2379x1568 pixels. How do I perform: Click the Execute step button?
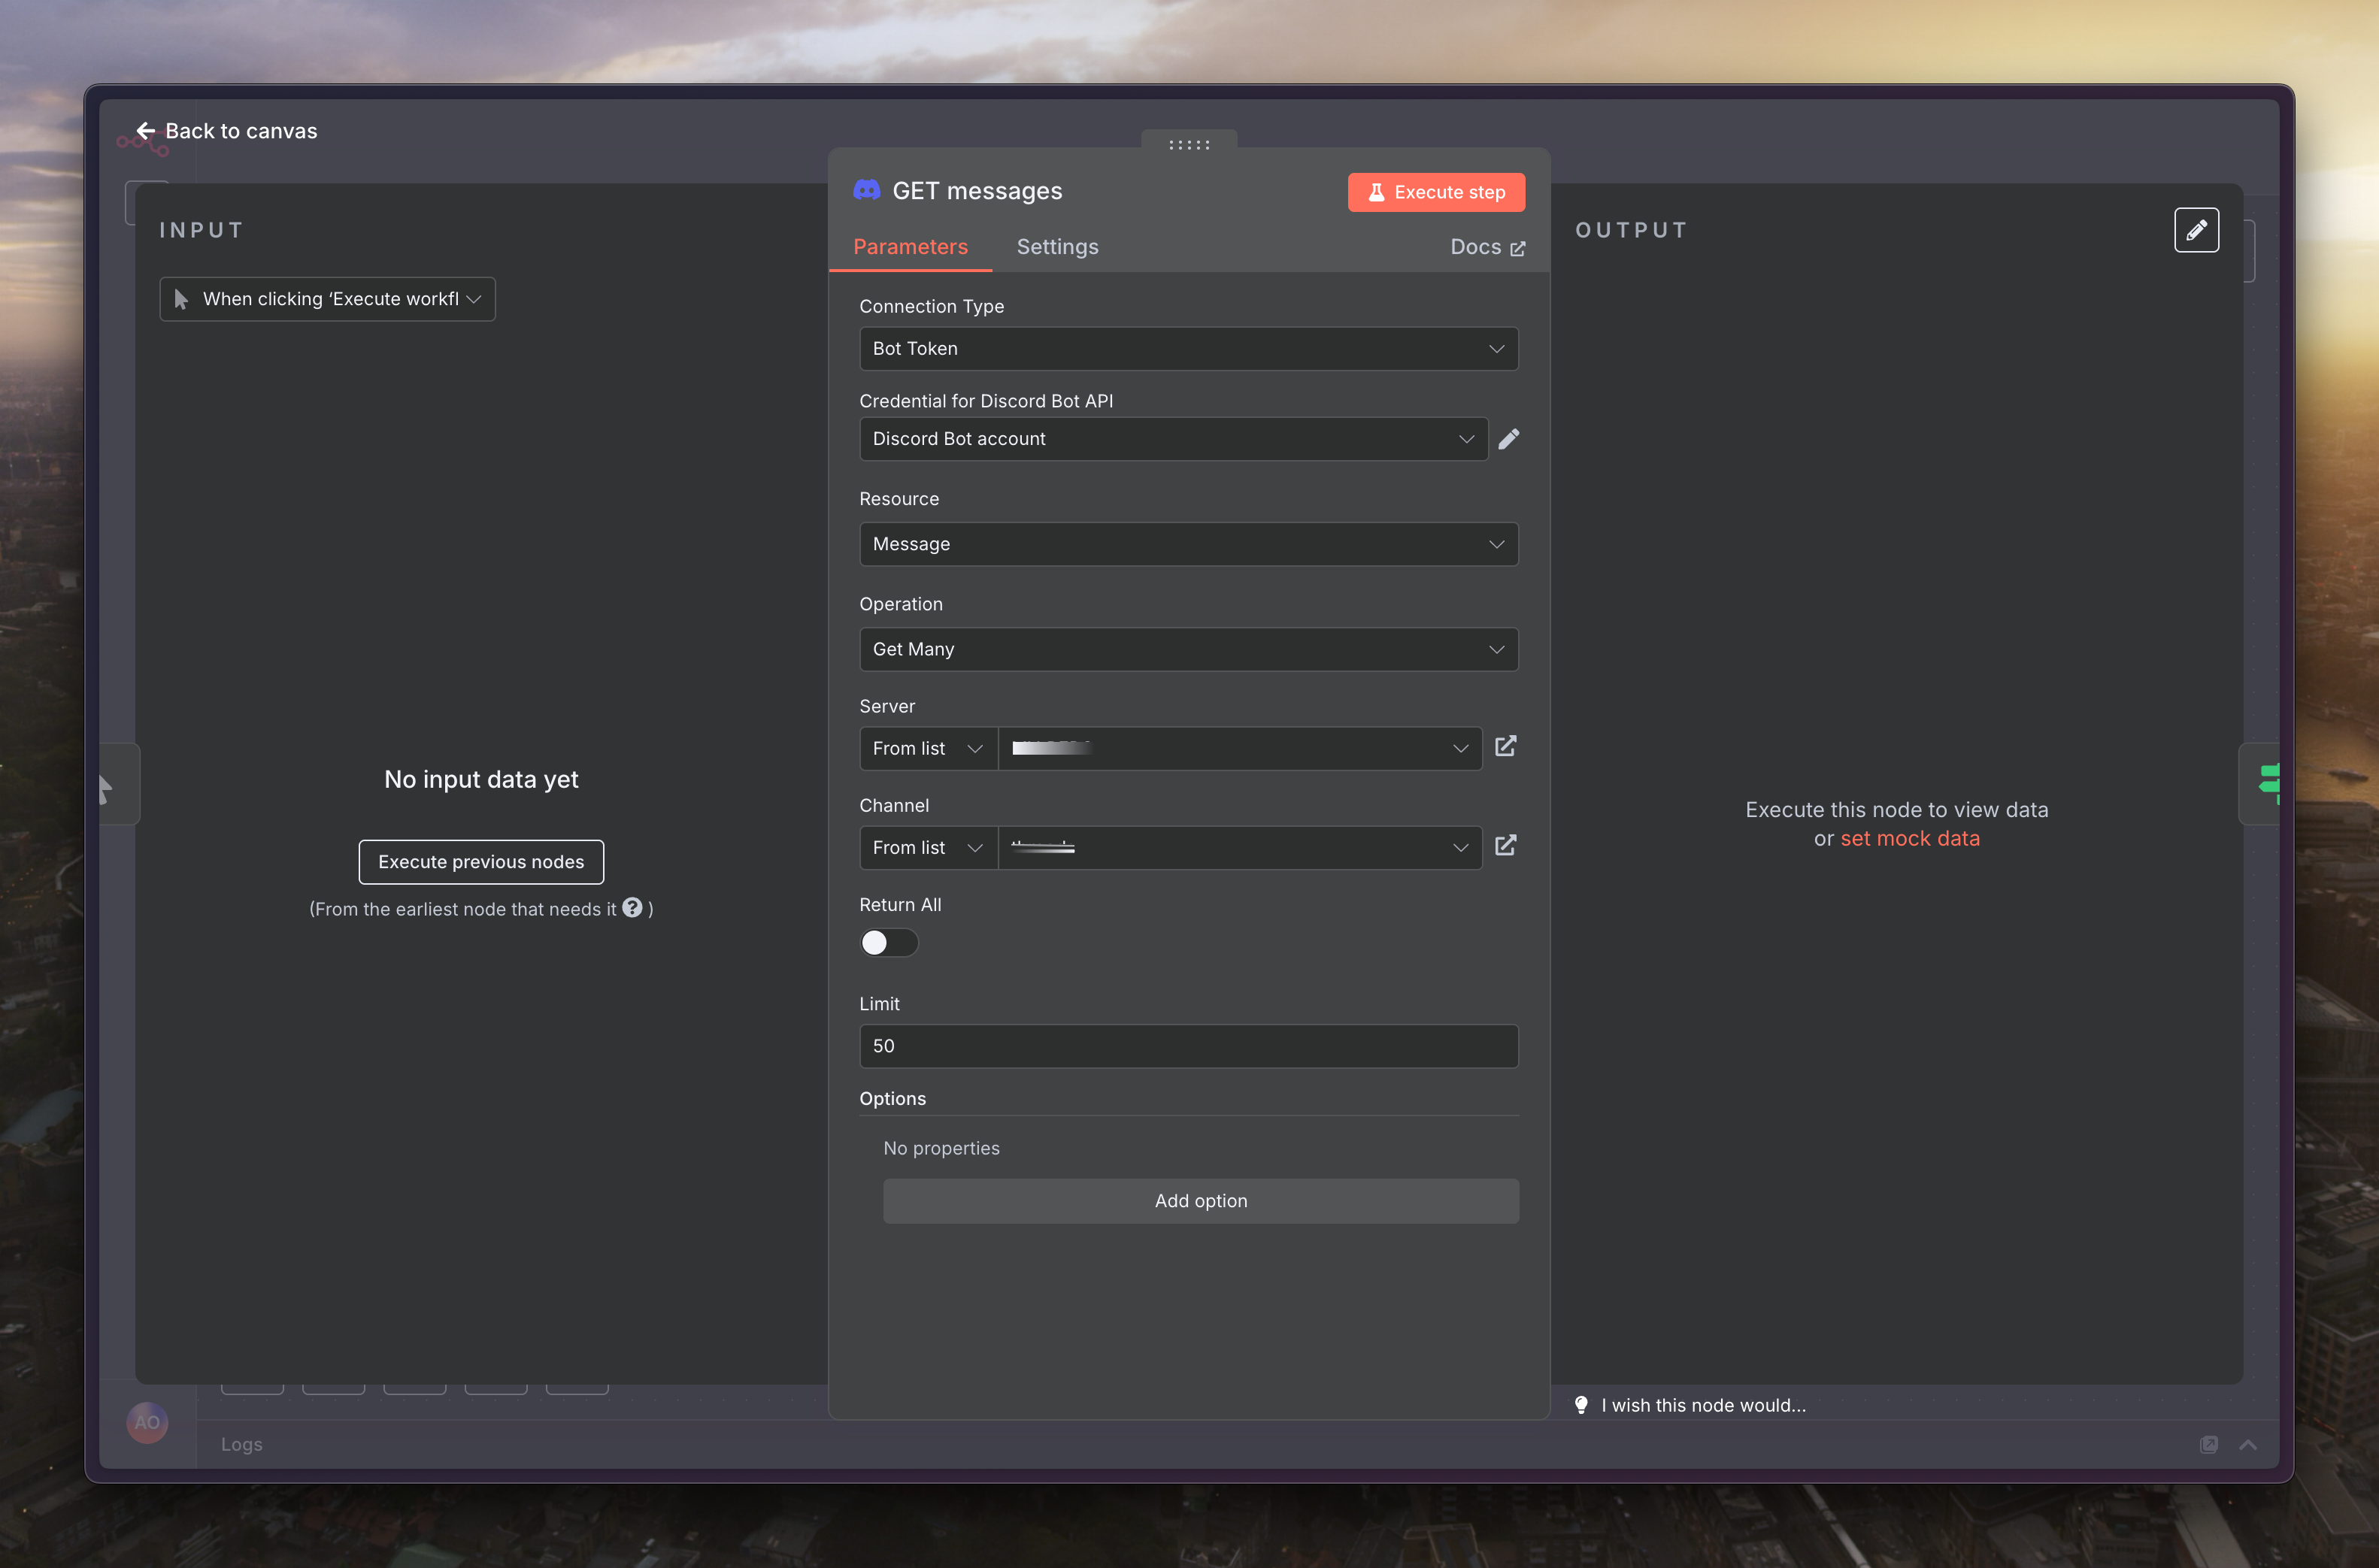click(x=1436, y=192)
